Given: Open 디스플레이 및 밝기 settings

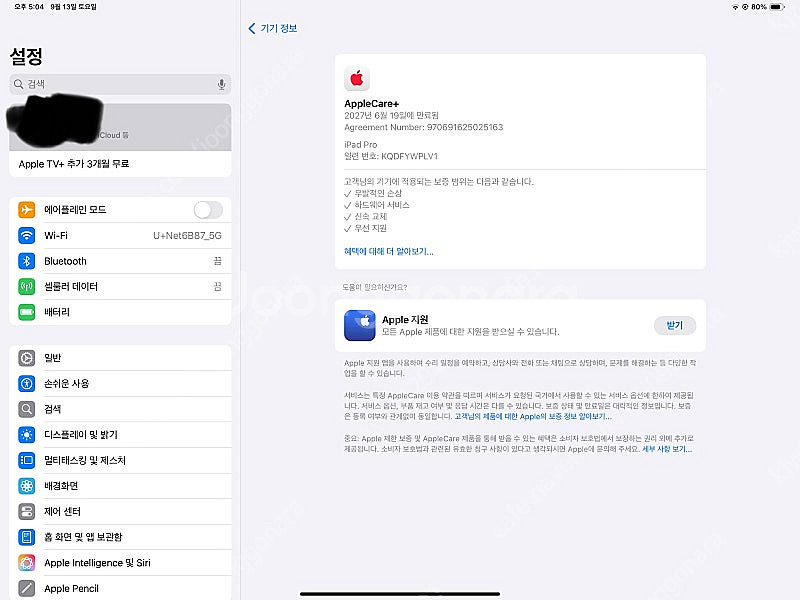Looking at the screenshot, I should (x=120, y=435).
